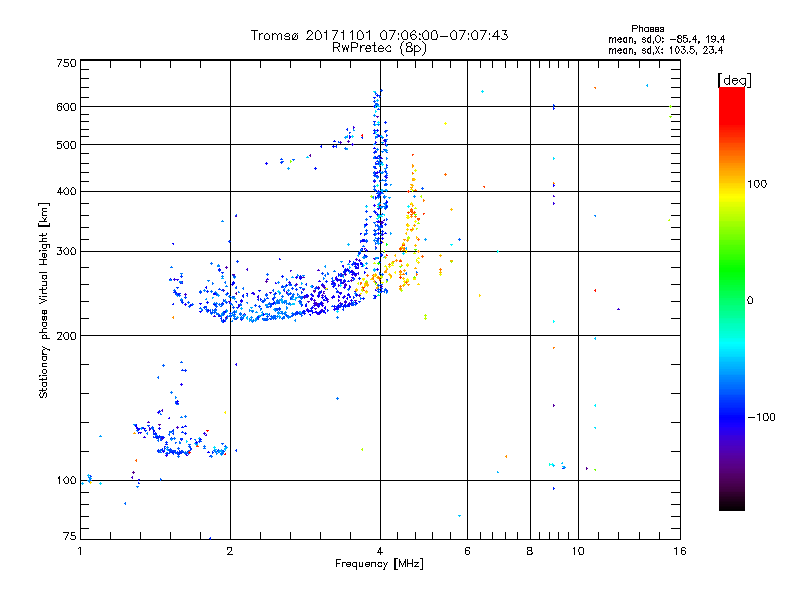Click the x-axis tick label '1'
The image size is (800, 600).
pyautogui.click(x=80, y=551)
